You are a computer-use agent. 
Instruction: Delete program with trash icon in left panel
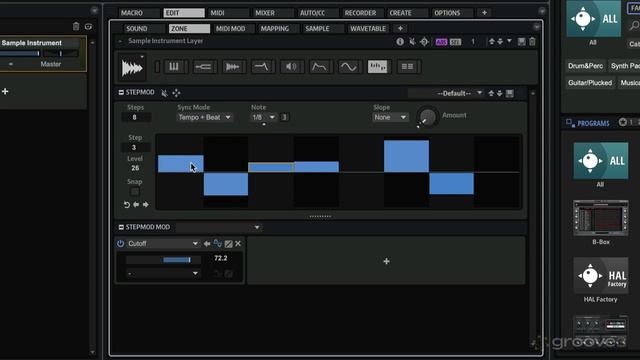pos(76,27)
